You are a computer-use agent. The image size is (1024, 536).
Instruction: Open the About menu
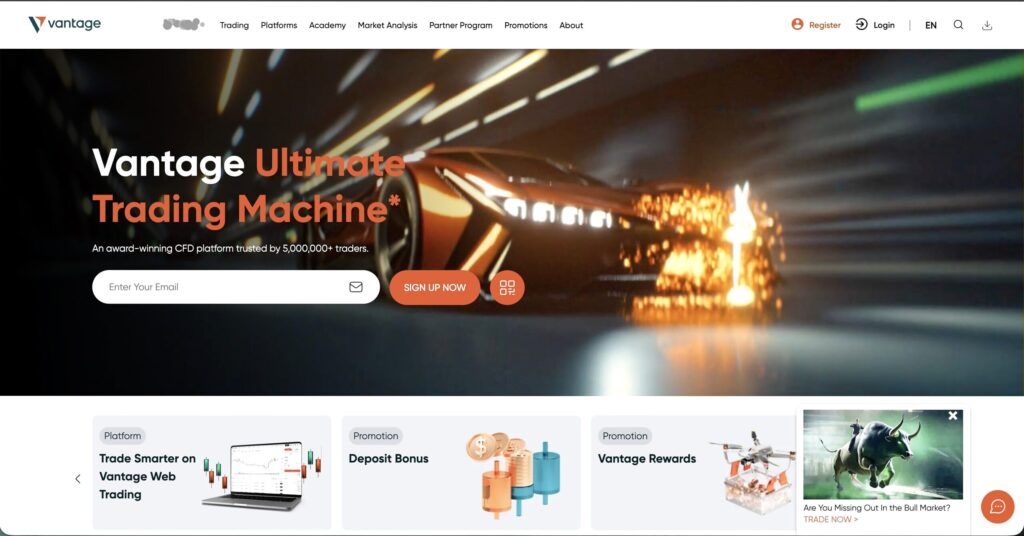[x=571, y=25]
